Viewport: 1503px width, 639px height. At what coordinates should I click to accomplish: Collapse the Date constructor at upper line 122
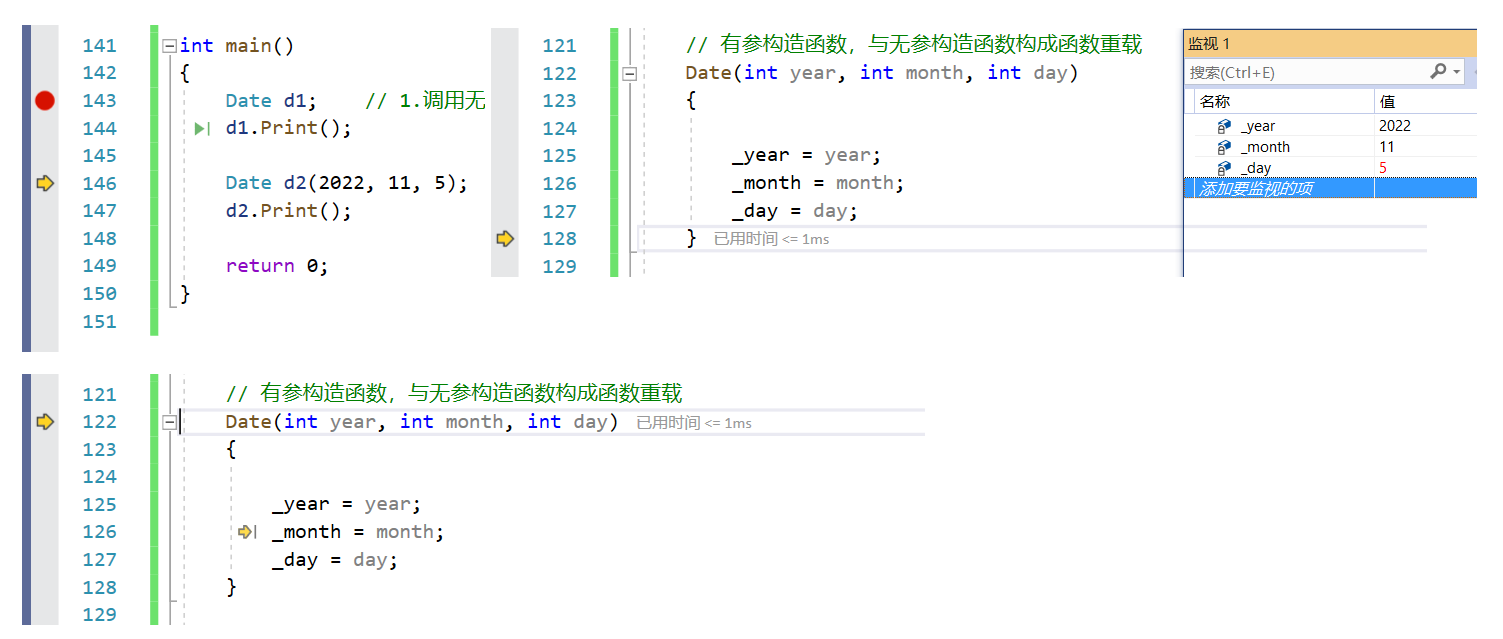(629, 73)
